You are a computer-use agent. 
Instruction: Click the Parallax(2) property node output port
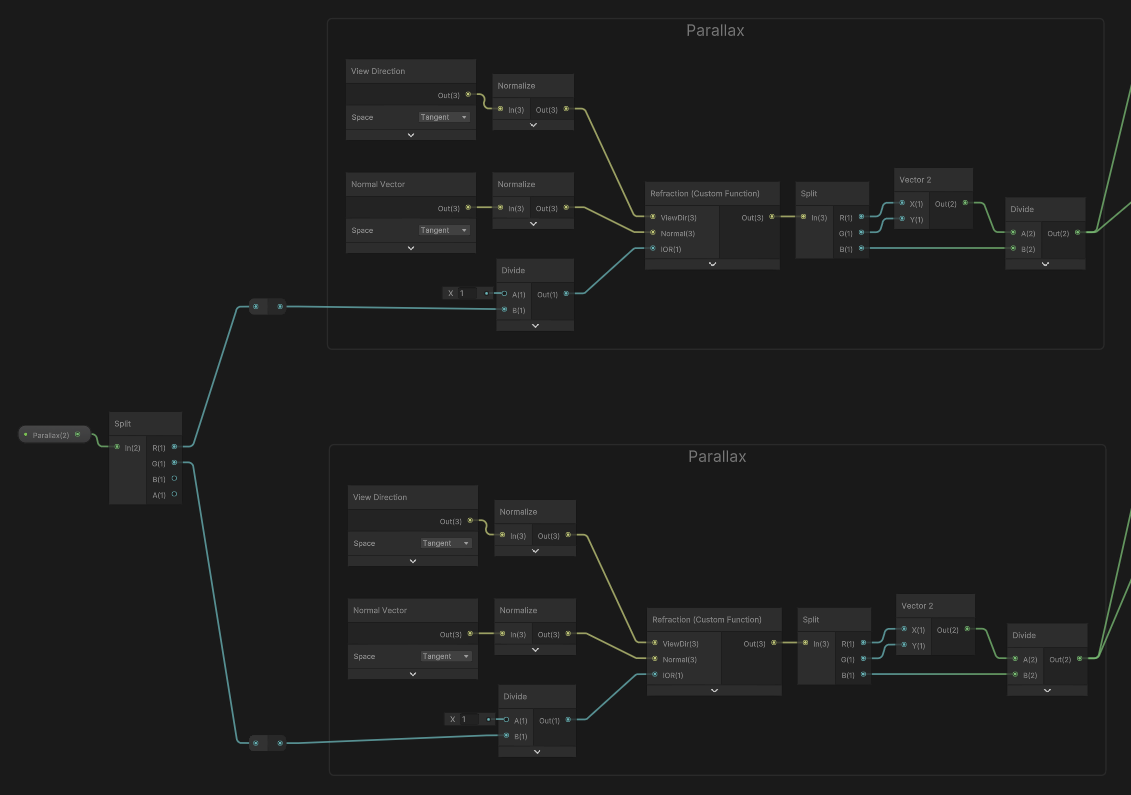coord(78,435)
